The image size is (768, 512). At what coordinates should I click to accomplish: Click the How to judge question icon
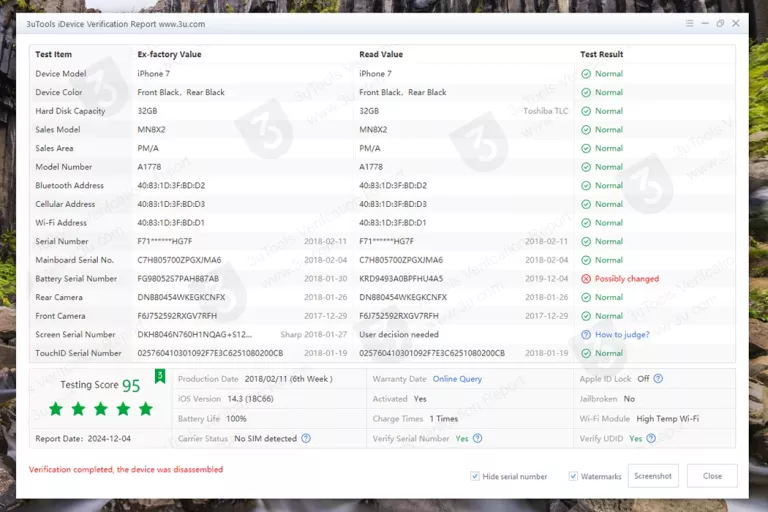(x=586, y=335)
